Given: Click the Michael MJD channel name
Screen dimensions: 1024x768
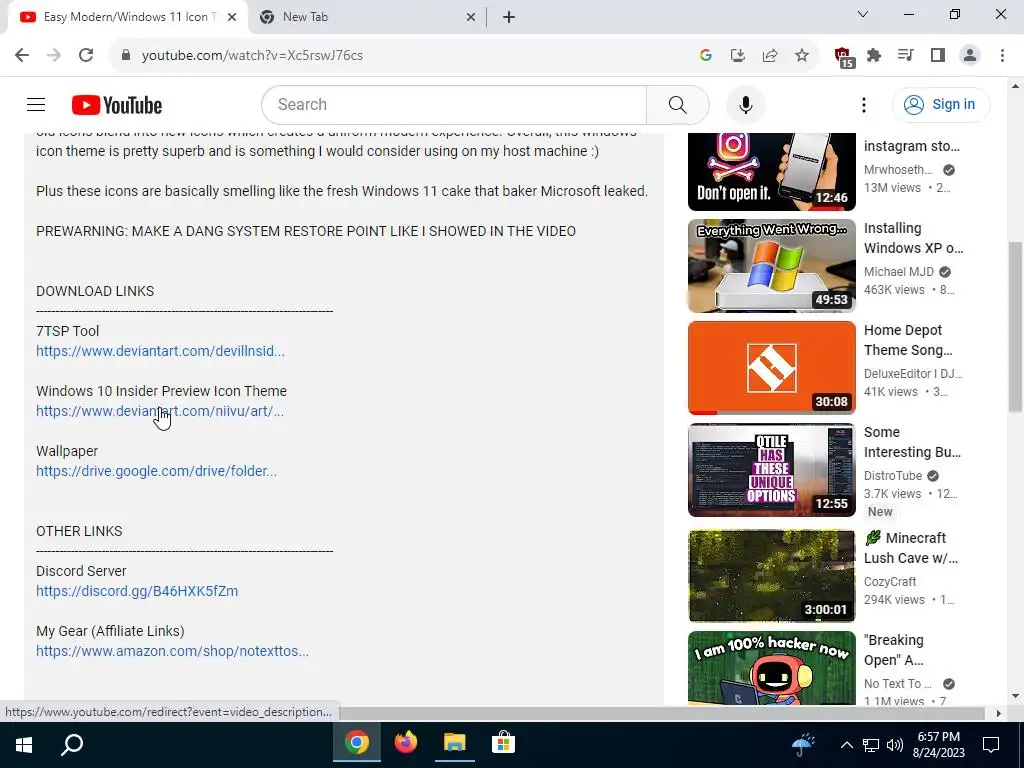Looking at the screenshot, I should tap(899, 272).
